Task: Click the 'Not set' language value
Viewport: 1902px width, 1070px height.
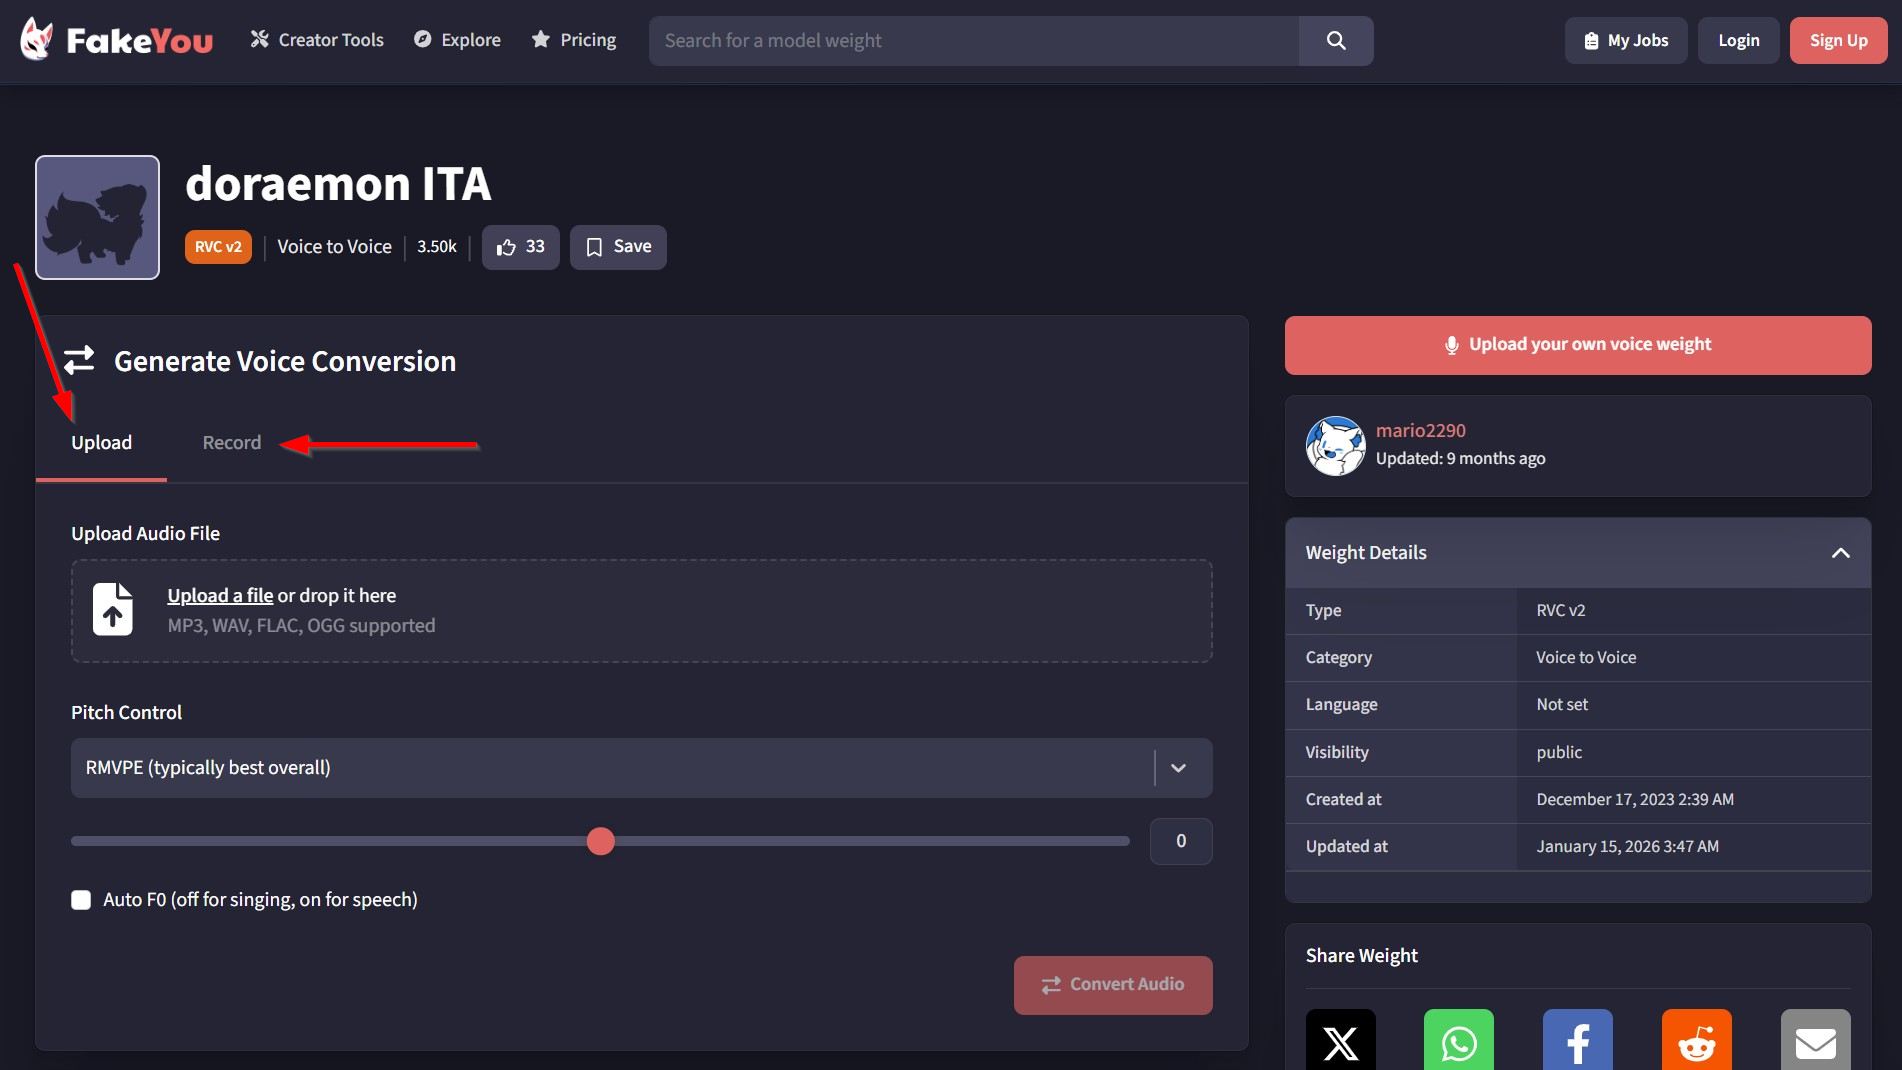Action: coord(1562,705)
